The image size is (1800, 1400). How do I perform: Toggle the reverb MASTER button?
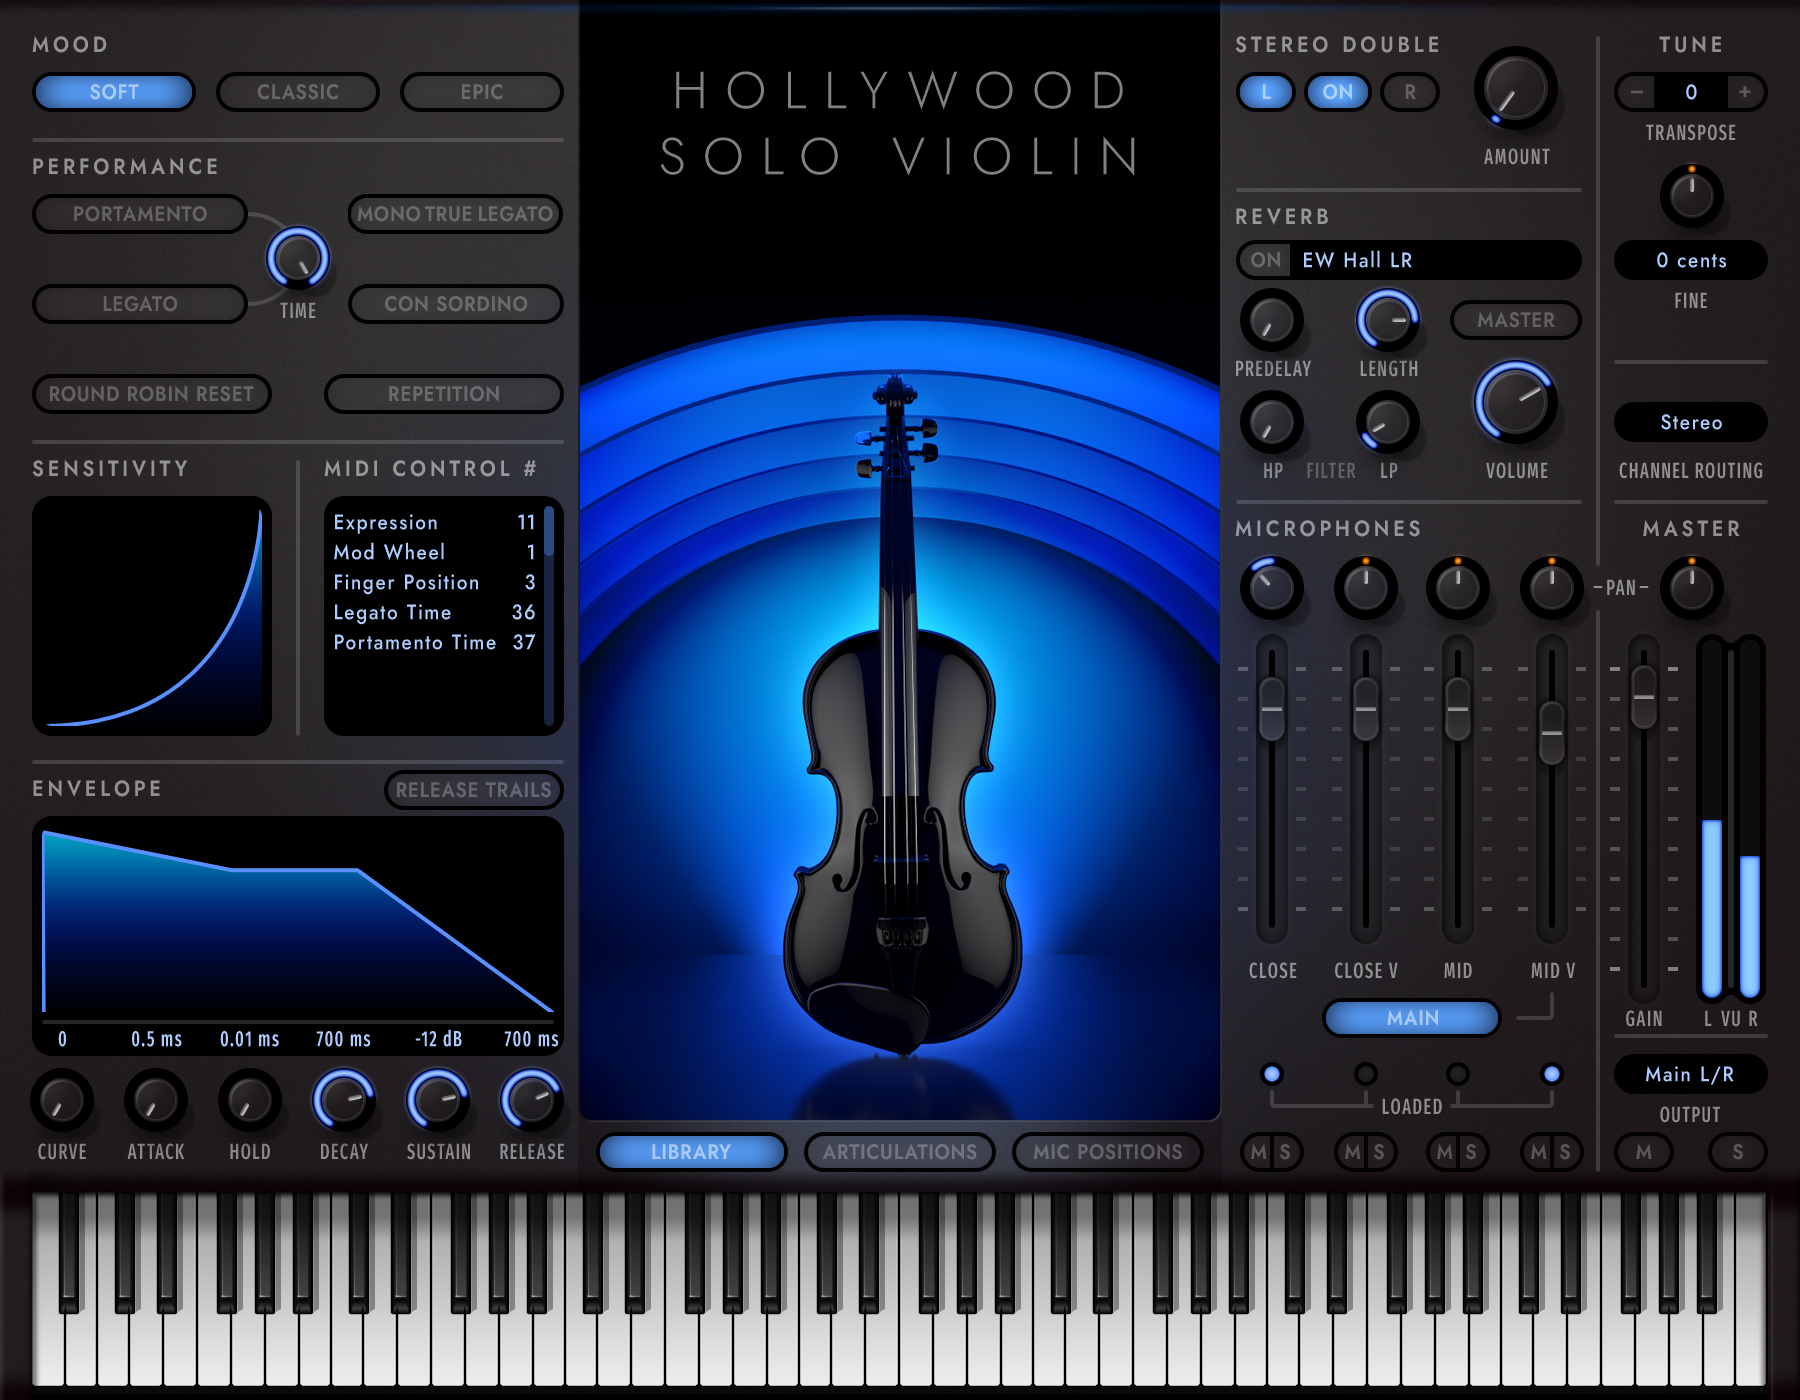1516,320
